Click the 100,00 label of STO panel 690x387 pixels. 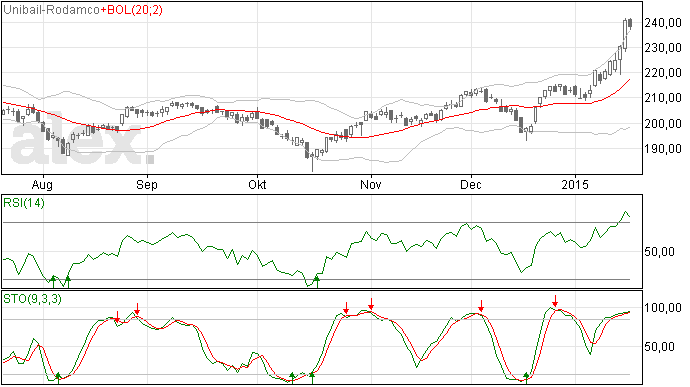[663, 308]
